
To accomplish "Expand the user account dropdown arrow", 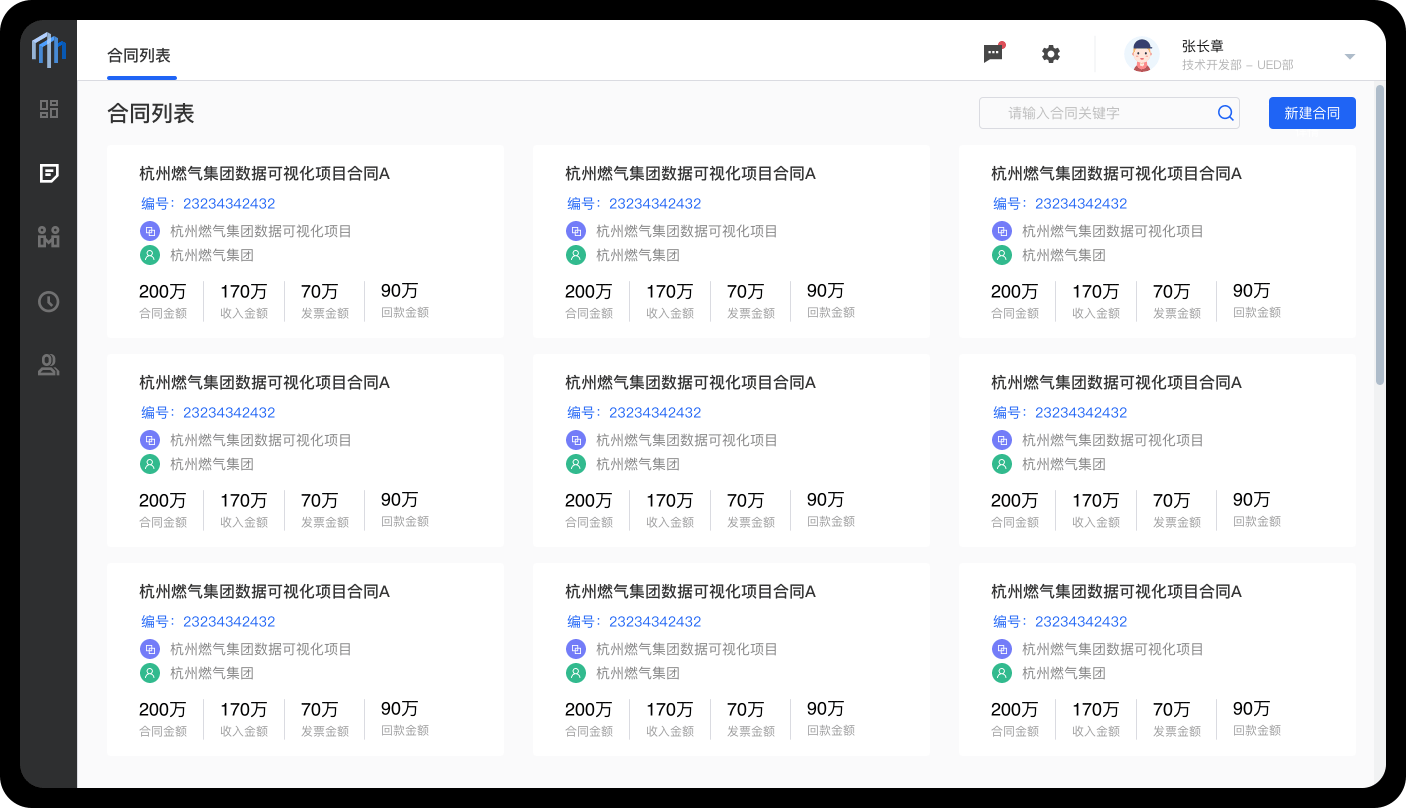I will pos(1350,56).
